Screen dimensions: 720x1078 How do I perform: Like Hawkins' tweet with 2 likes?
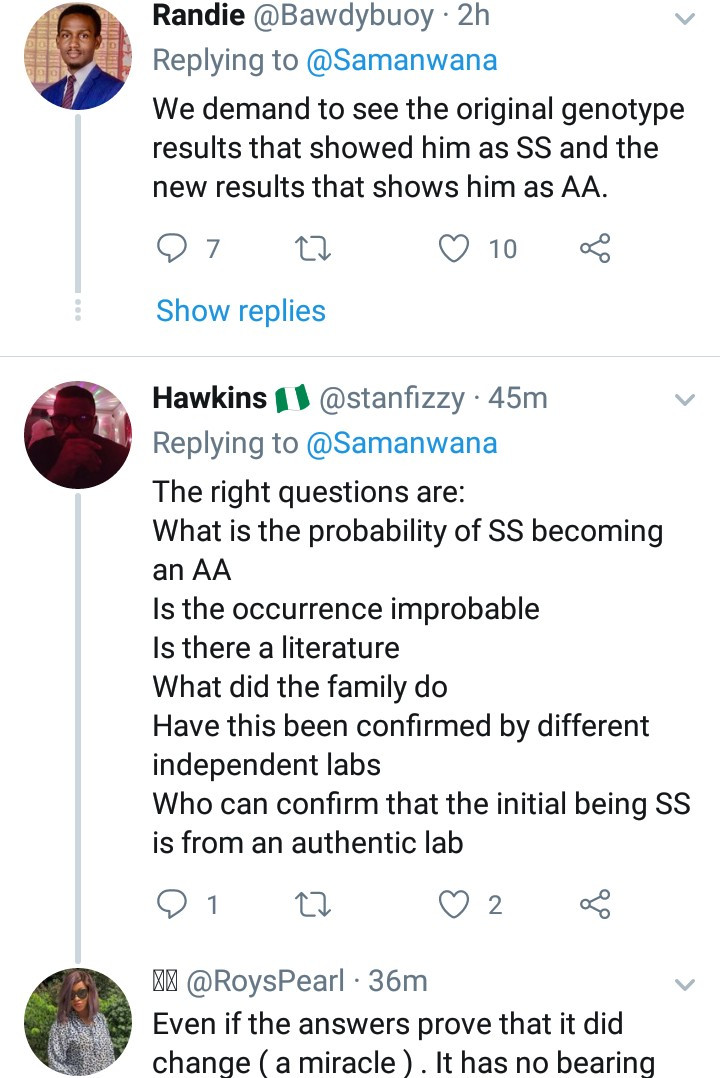click(456, 905)
